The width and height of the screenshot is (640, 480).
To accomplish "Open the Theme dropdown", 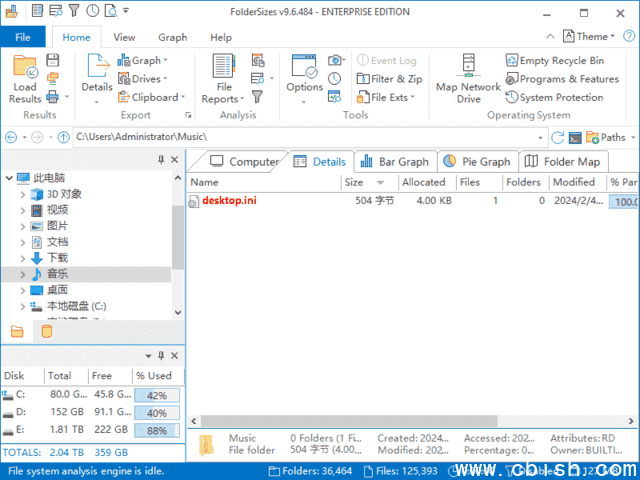I will point(589,36).
